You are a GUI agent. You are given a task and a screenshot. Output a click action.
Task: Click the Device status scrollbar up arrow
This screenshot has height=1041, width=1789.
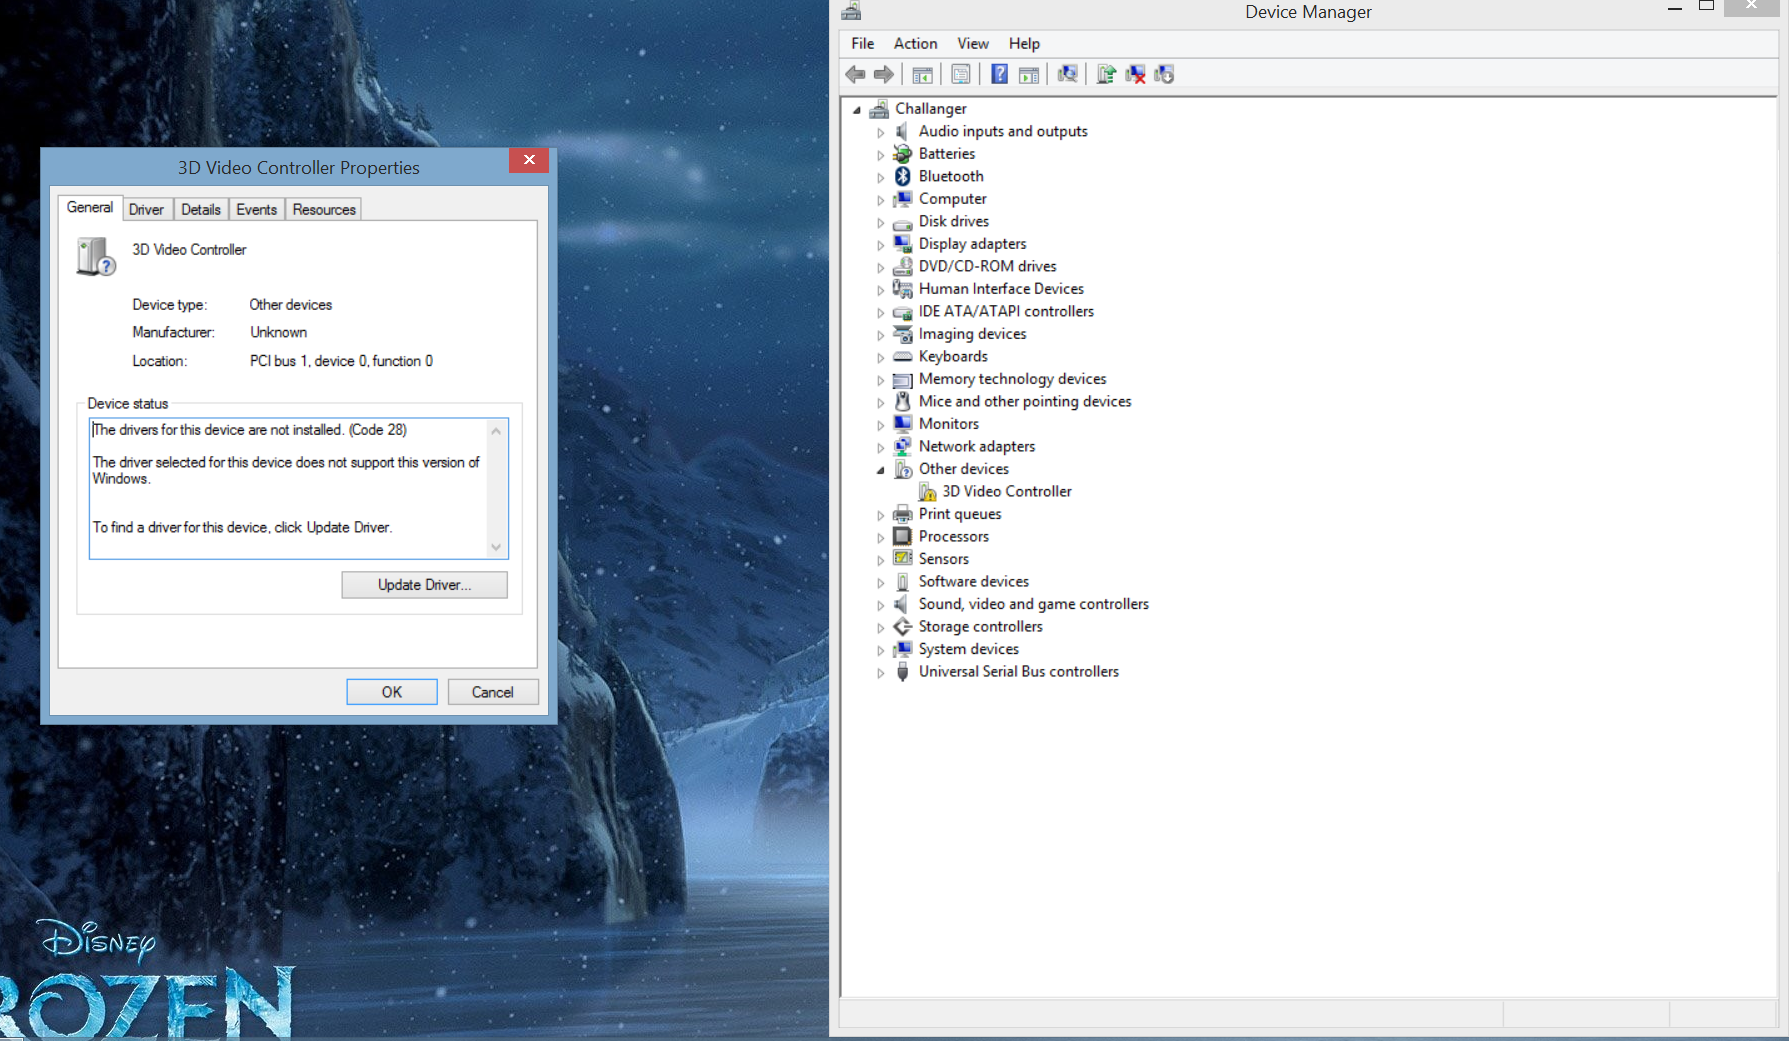click(496, 431)
